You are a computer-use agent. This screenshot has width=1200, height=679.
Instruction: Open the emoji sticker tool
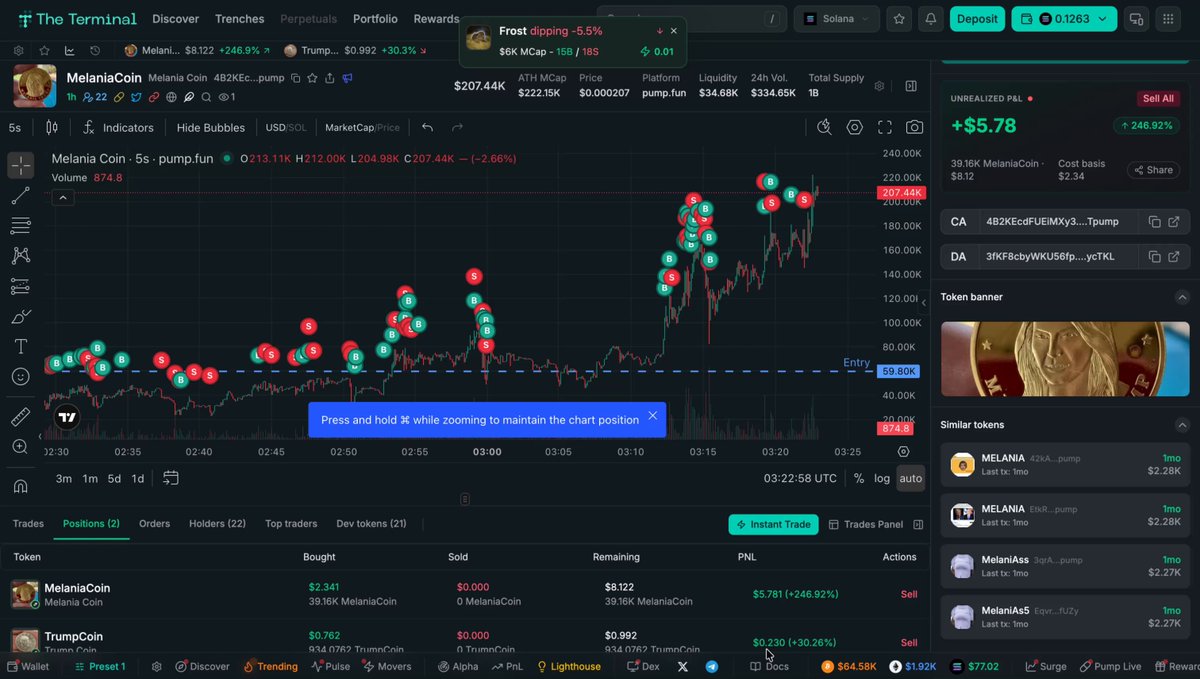pos(20,377)
